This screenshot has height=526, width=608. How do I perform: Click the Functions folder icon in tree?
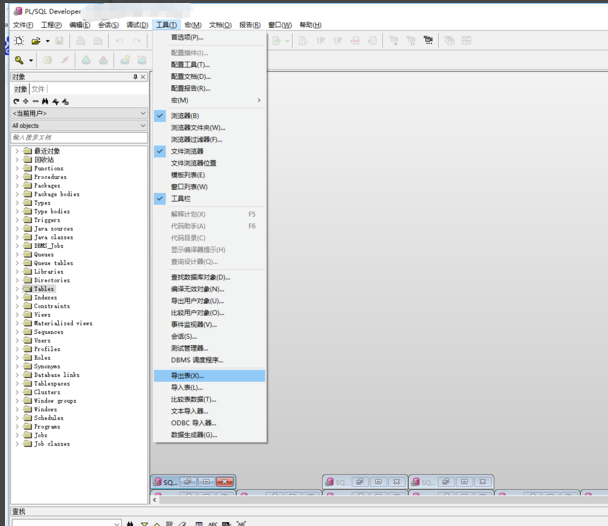(27, 169)
